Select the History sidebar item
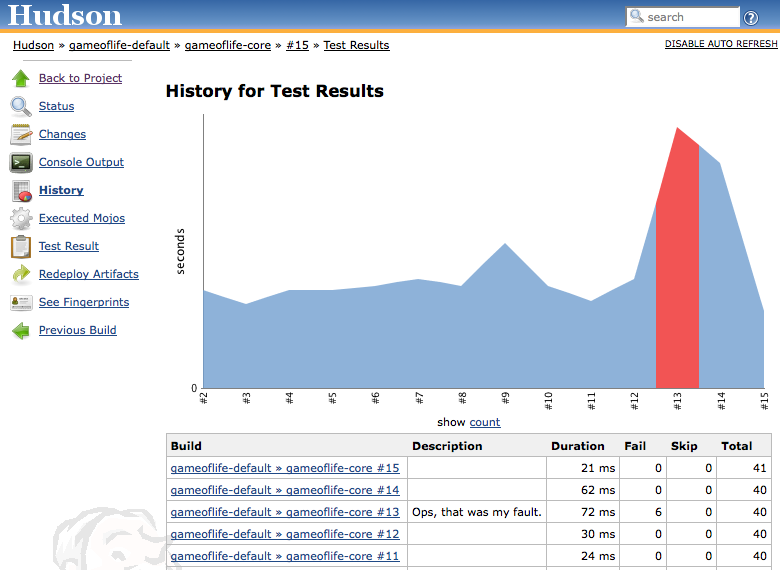The height and width of the screenshot is (570, 780). (61, 190)
